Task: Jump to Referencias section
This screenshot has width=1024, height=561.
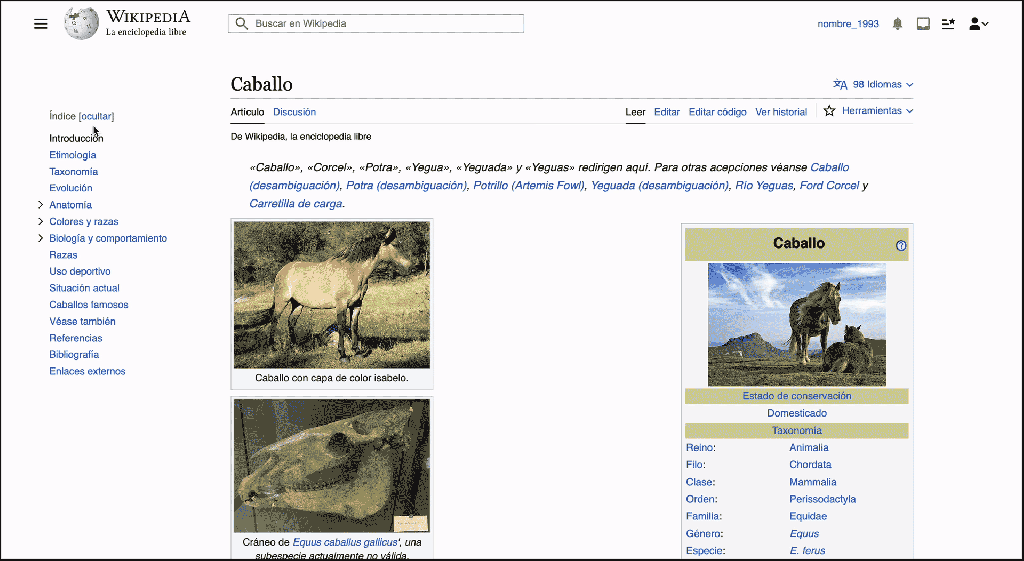Action: point(75,338)
